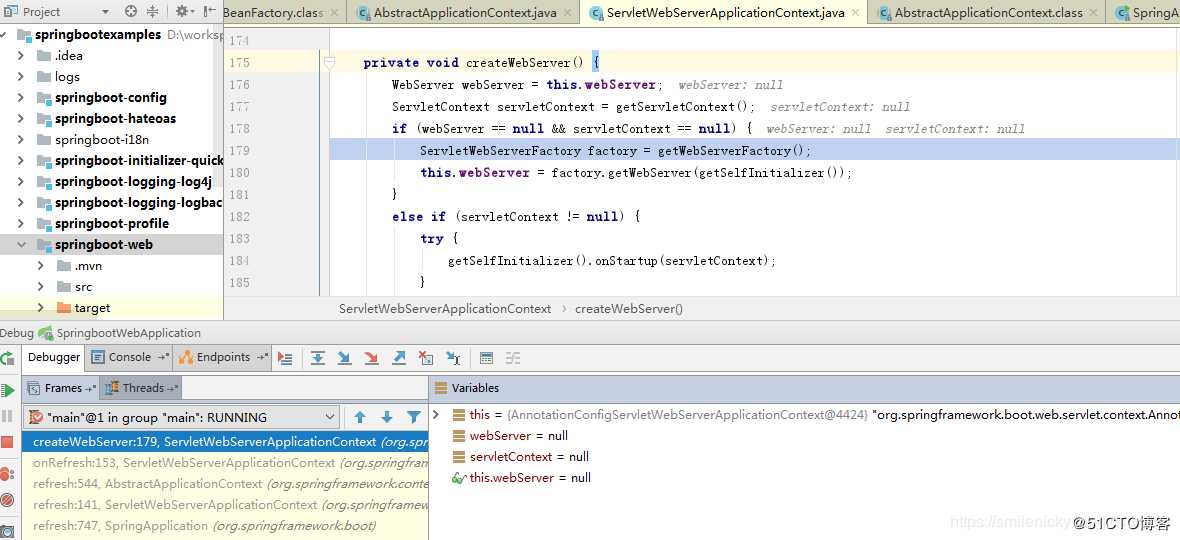This screenshot has height=540, width=1180.
Task: Click Show Execution Point icon
Action: click(x=284, y=358)
